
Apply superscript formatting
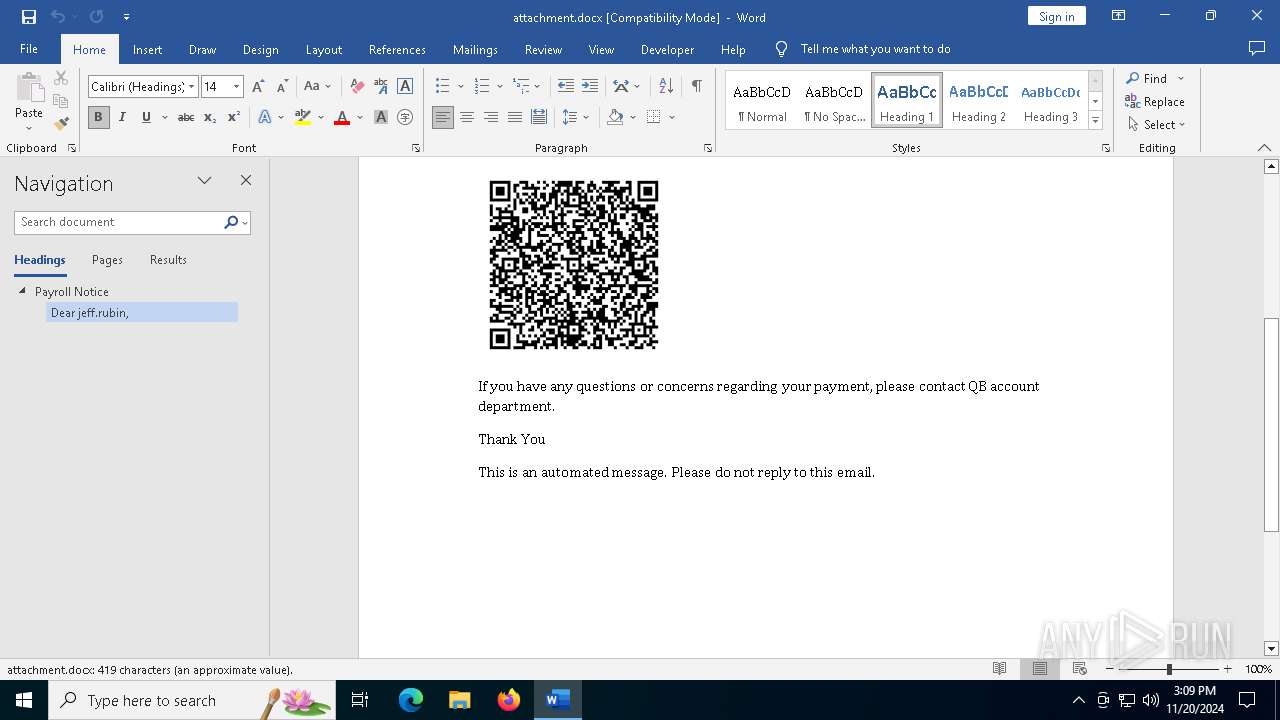[233, 117]
